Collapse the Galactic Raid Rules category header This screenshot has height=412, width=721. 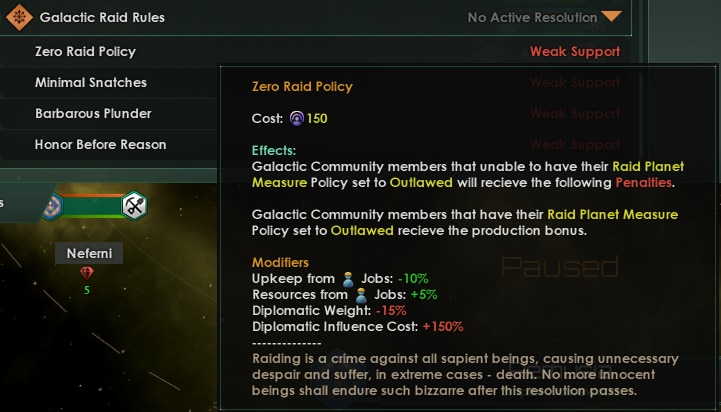tap(100, 17)
